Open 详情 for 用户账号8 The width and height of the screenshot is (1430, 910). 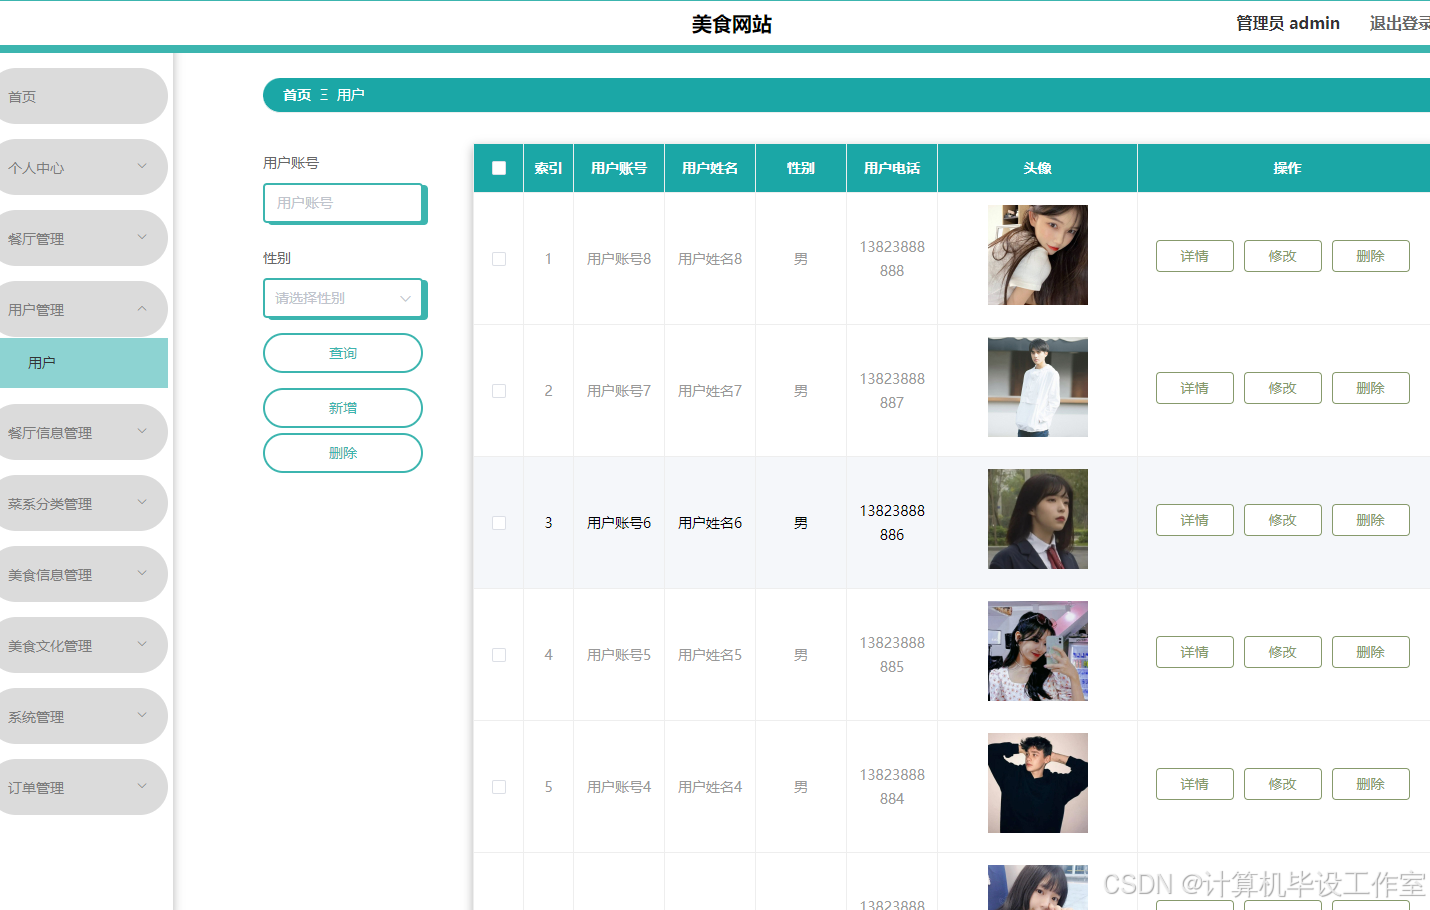tap(1195, 256)
